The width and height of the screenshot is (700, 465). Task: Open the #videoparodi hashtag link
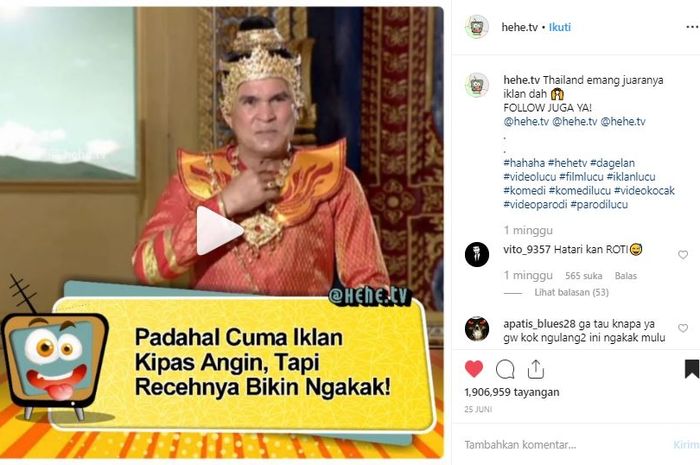(535, 204)
